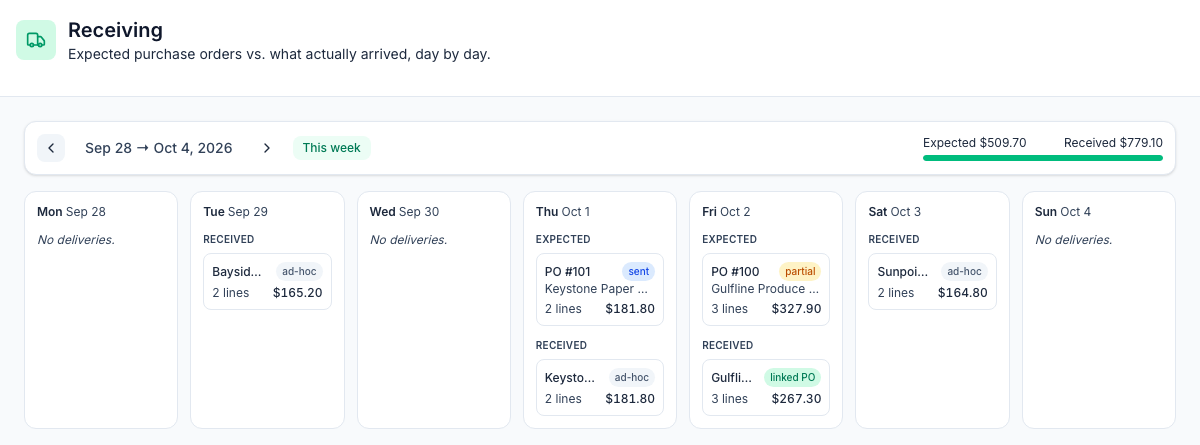Advance to the next week
This screenshot has height=445, width=1200.
tap(267, 148)
